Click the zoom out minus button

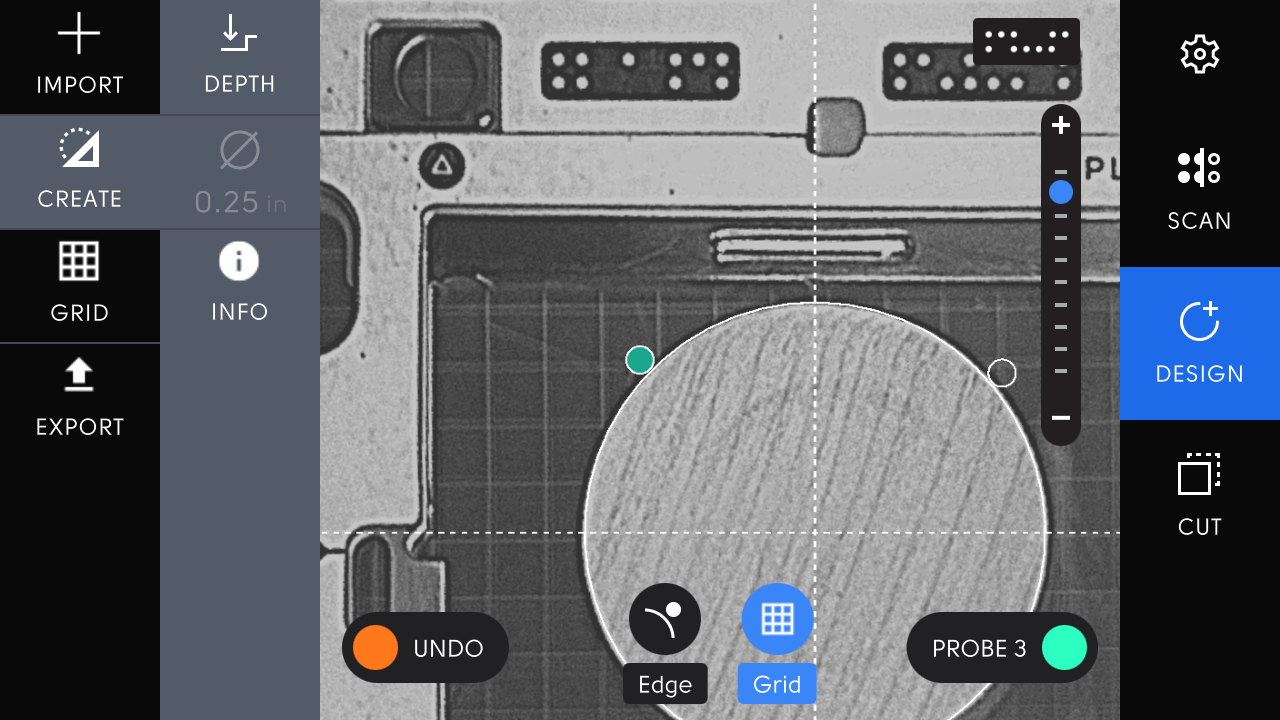(1061, 418)
